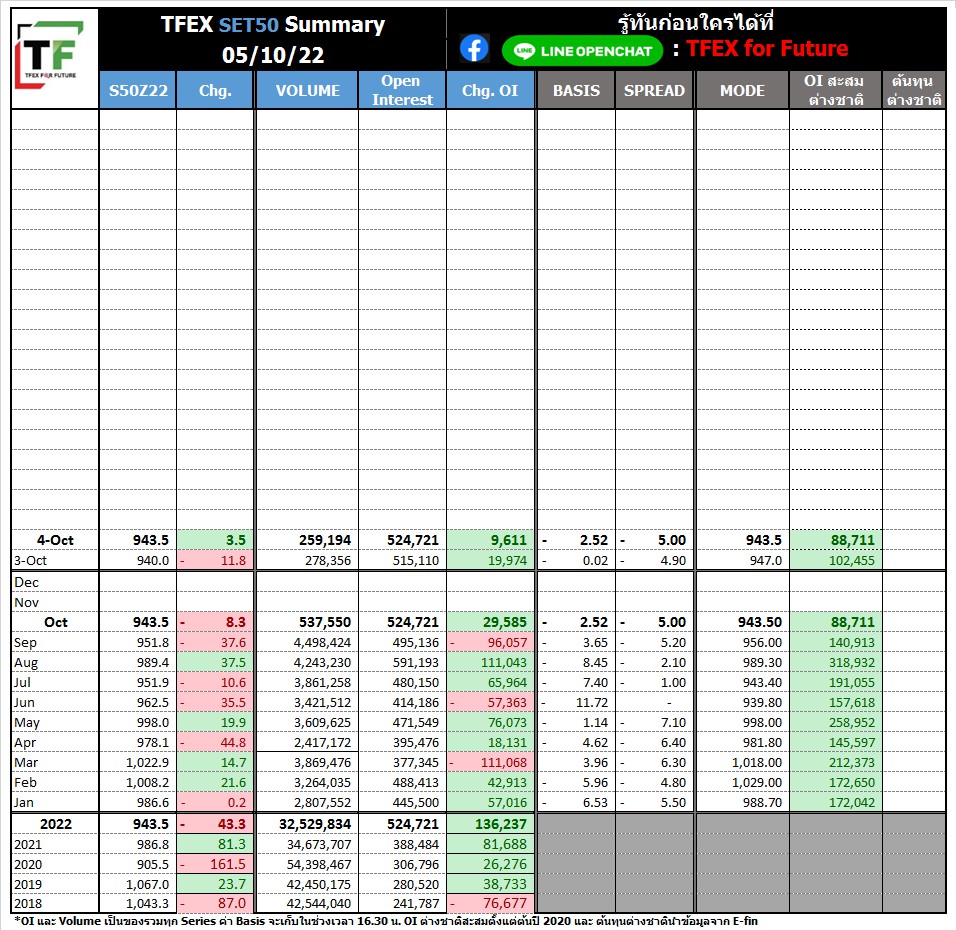Click the 2019 price value 1,067.0

[148, 884]
